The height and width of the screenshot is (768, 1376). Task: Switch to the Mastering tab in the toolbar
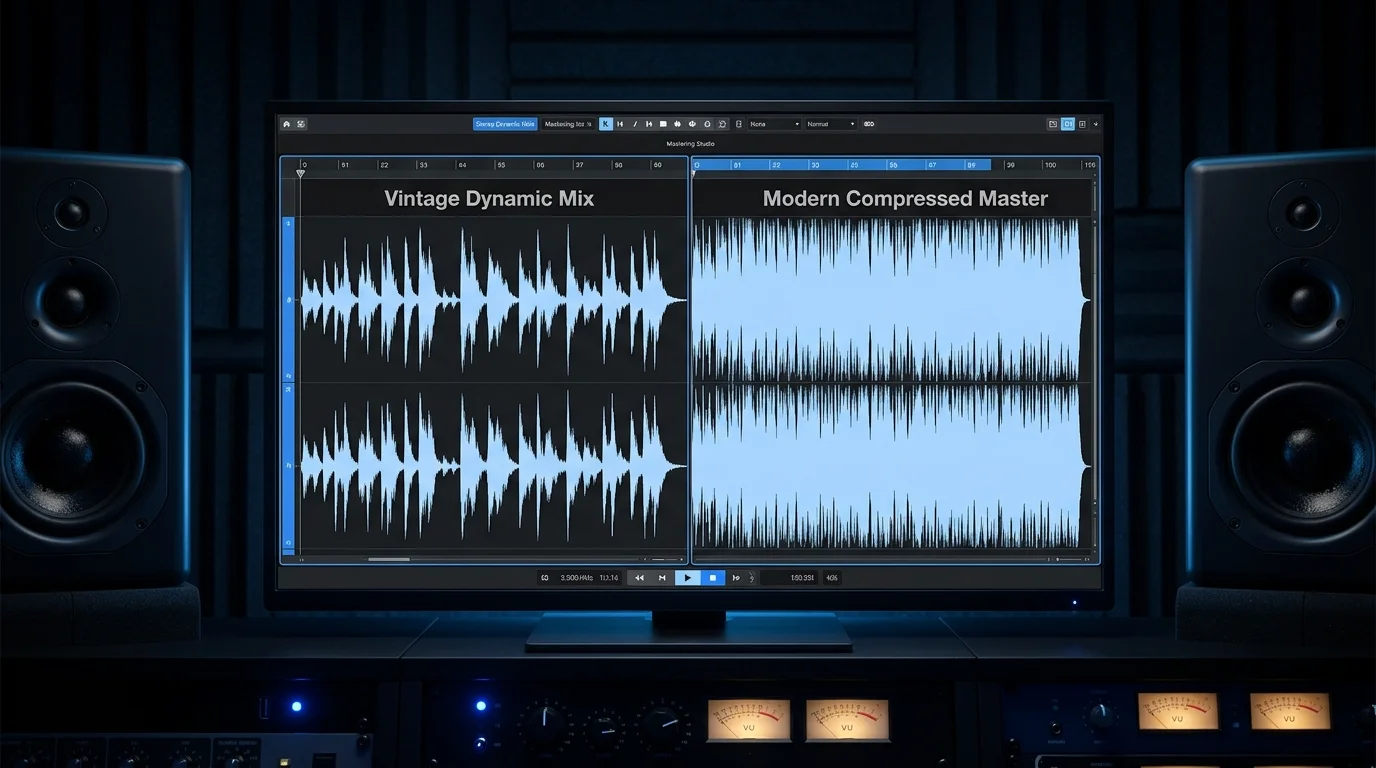567,124
